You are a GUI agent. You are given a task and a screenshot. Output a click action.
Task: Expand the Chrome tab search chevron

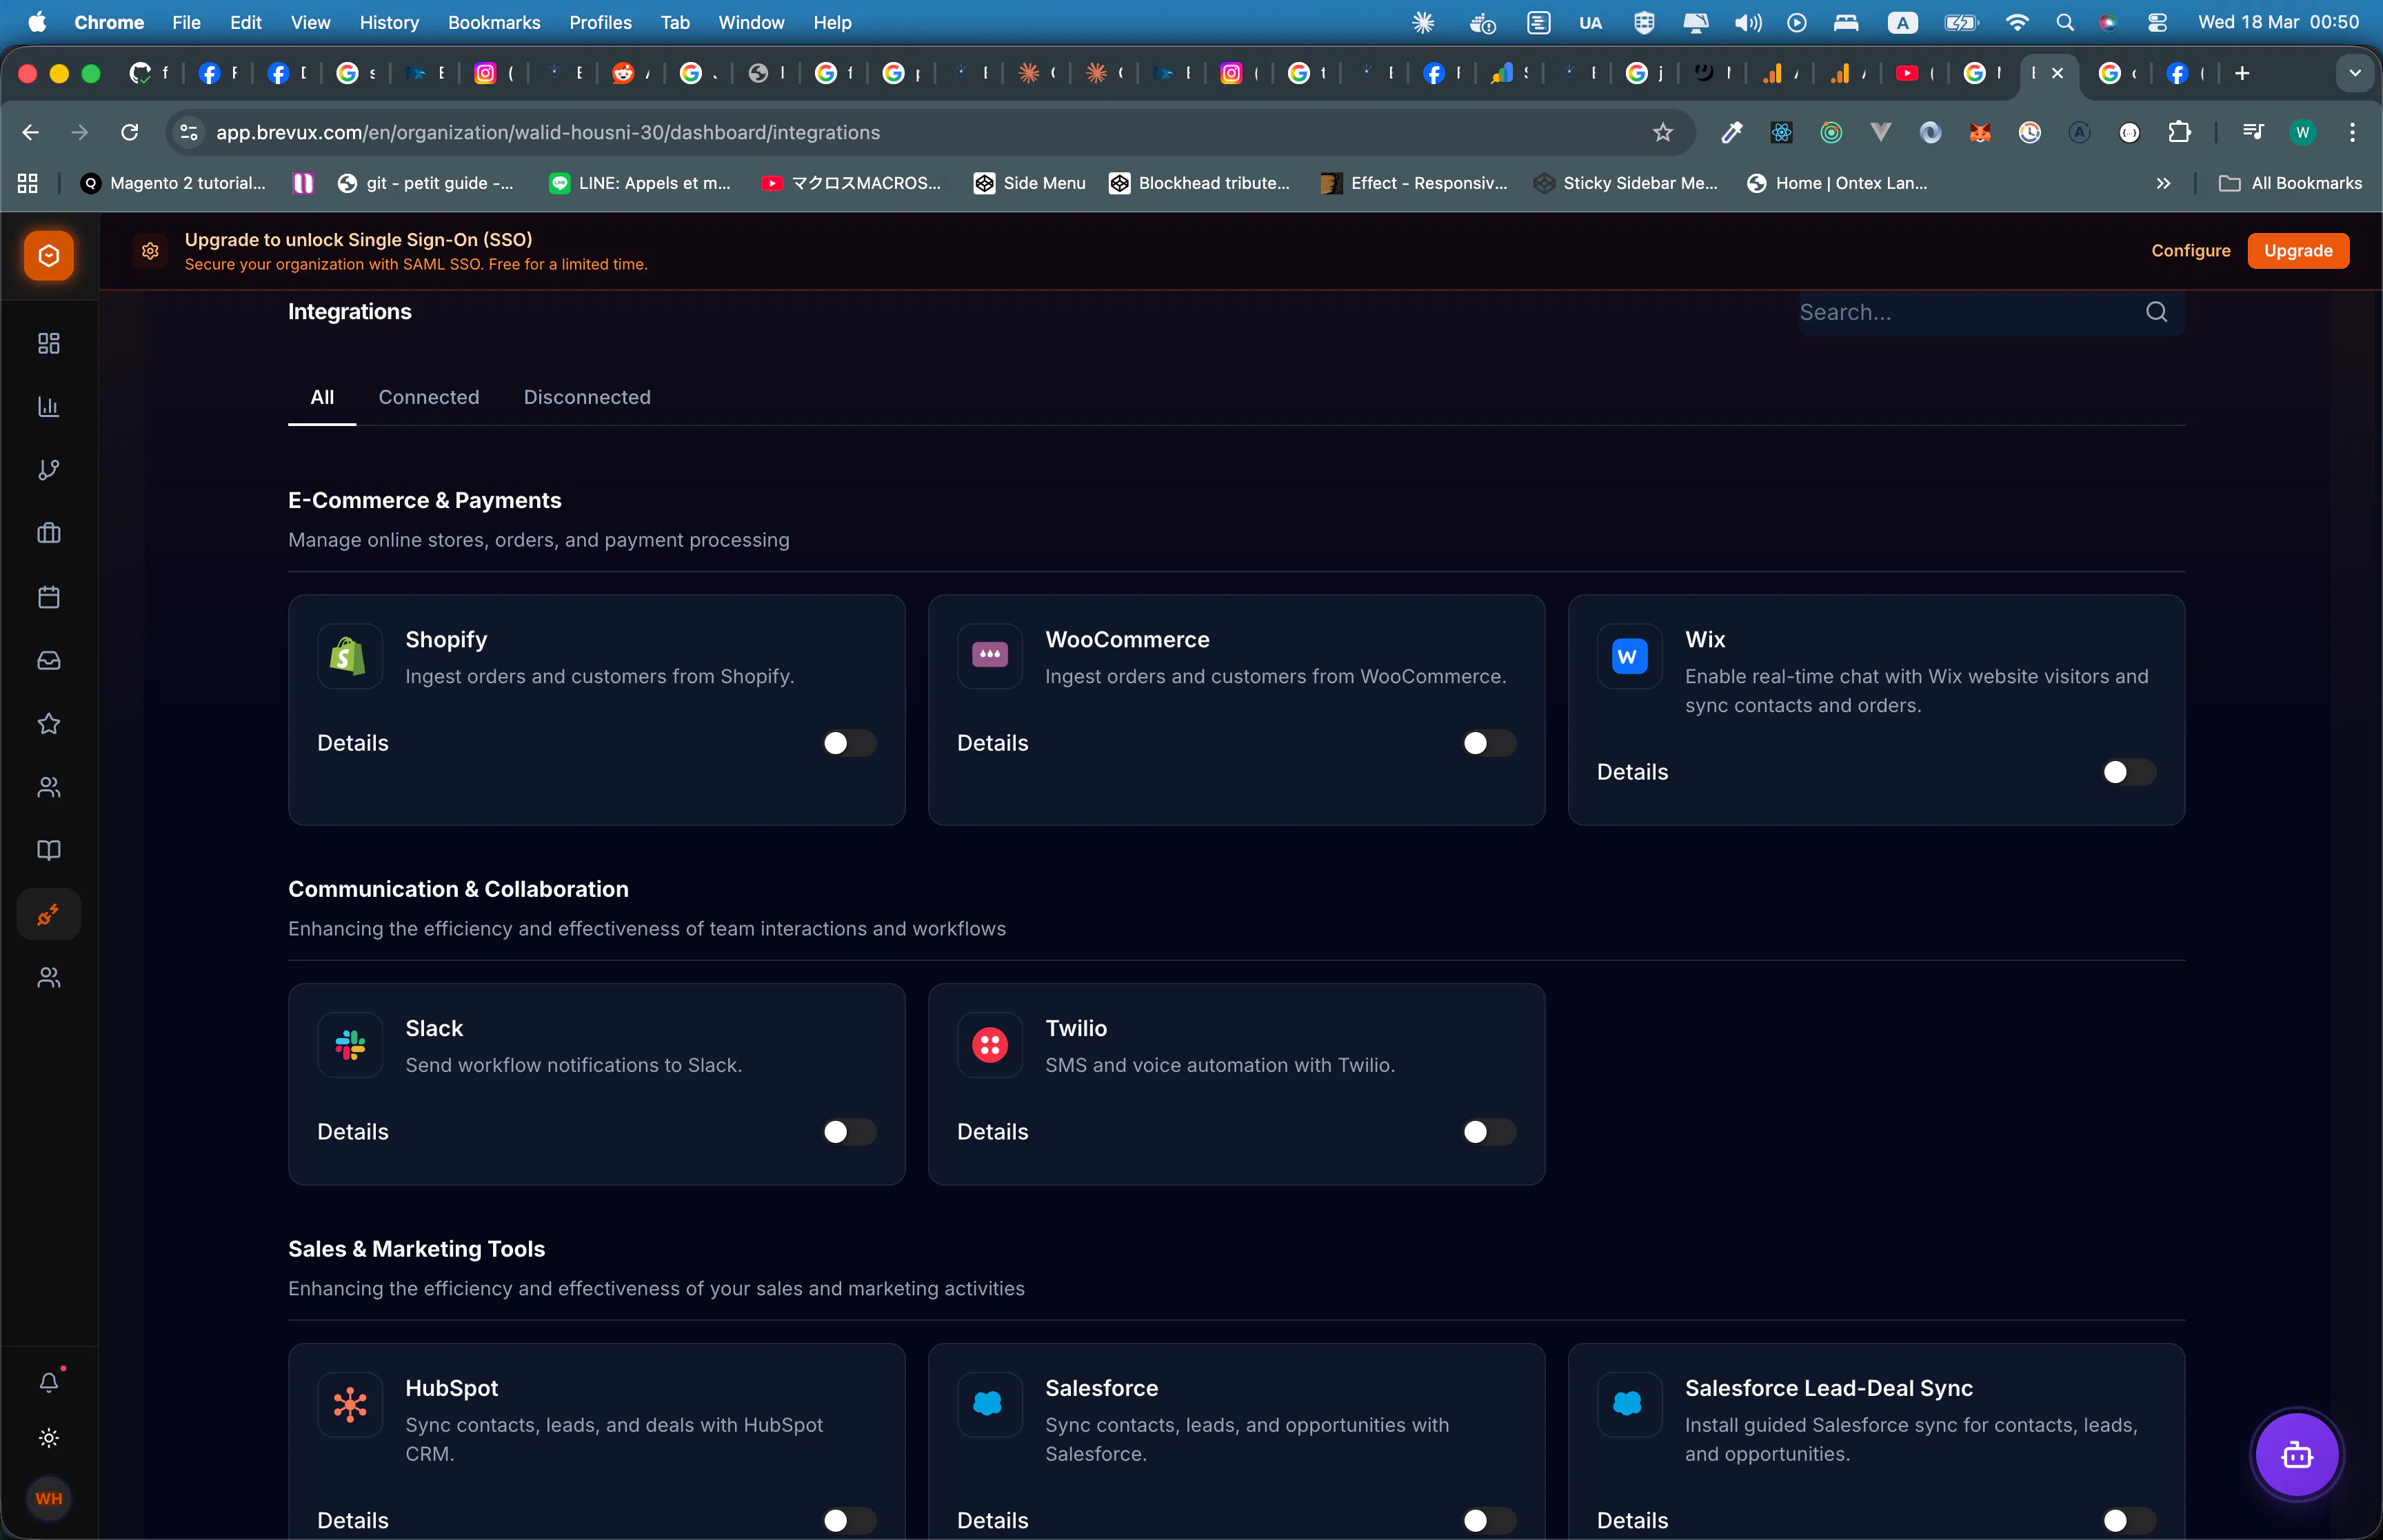(2355, 73)
